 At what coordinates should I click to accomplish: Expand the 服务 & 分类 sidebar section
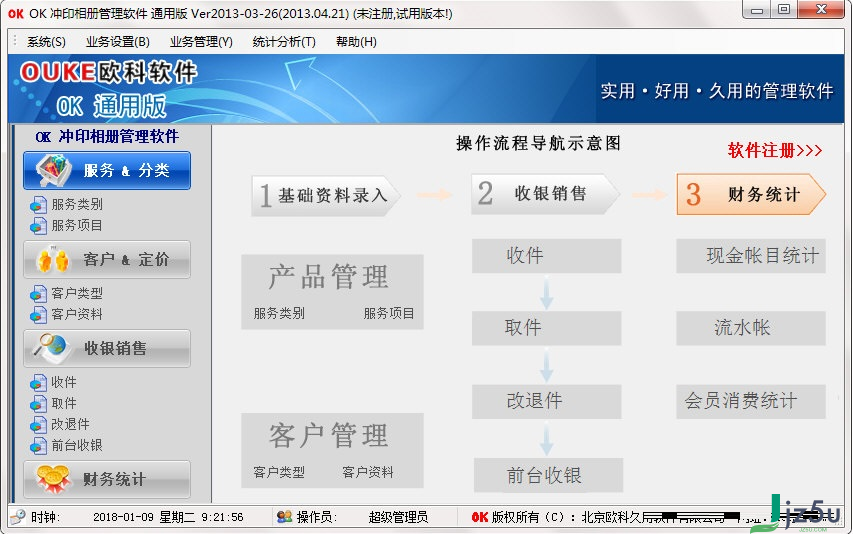tap(107, 170)
